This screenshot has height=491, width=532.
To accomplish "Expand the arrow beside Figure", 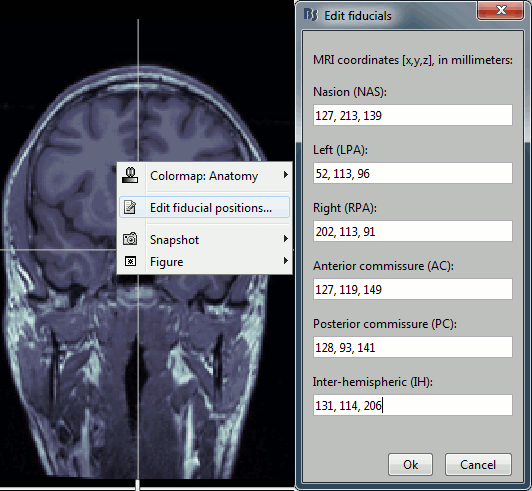I will (286, 261).
